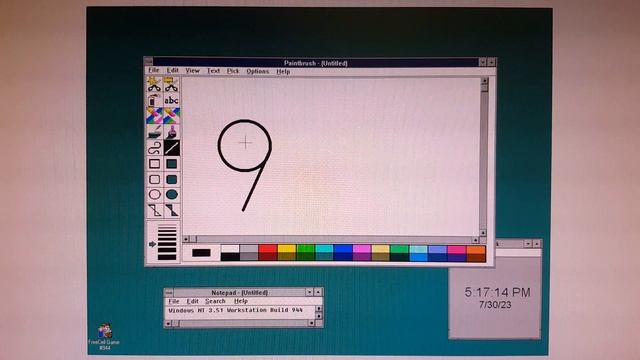Choose the Brush tool
Image resolution: width=640 pixels, height=360 pixels.
tap(171, 132)
